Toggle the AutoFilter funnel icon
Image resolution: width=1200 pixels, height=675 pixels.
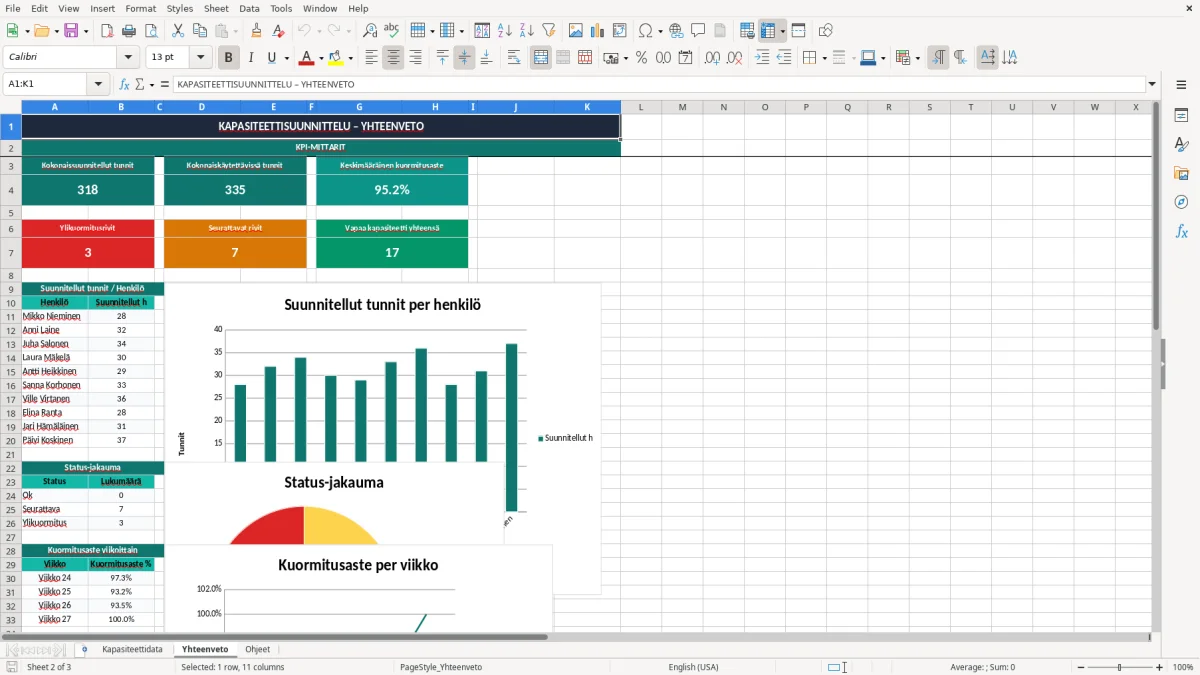[x=549, y=31]
